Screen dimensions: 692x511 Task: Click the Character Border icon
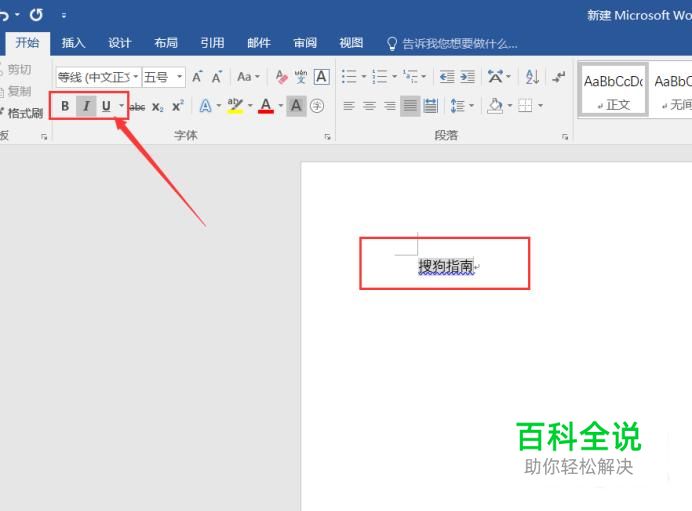tap(322, 77)
